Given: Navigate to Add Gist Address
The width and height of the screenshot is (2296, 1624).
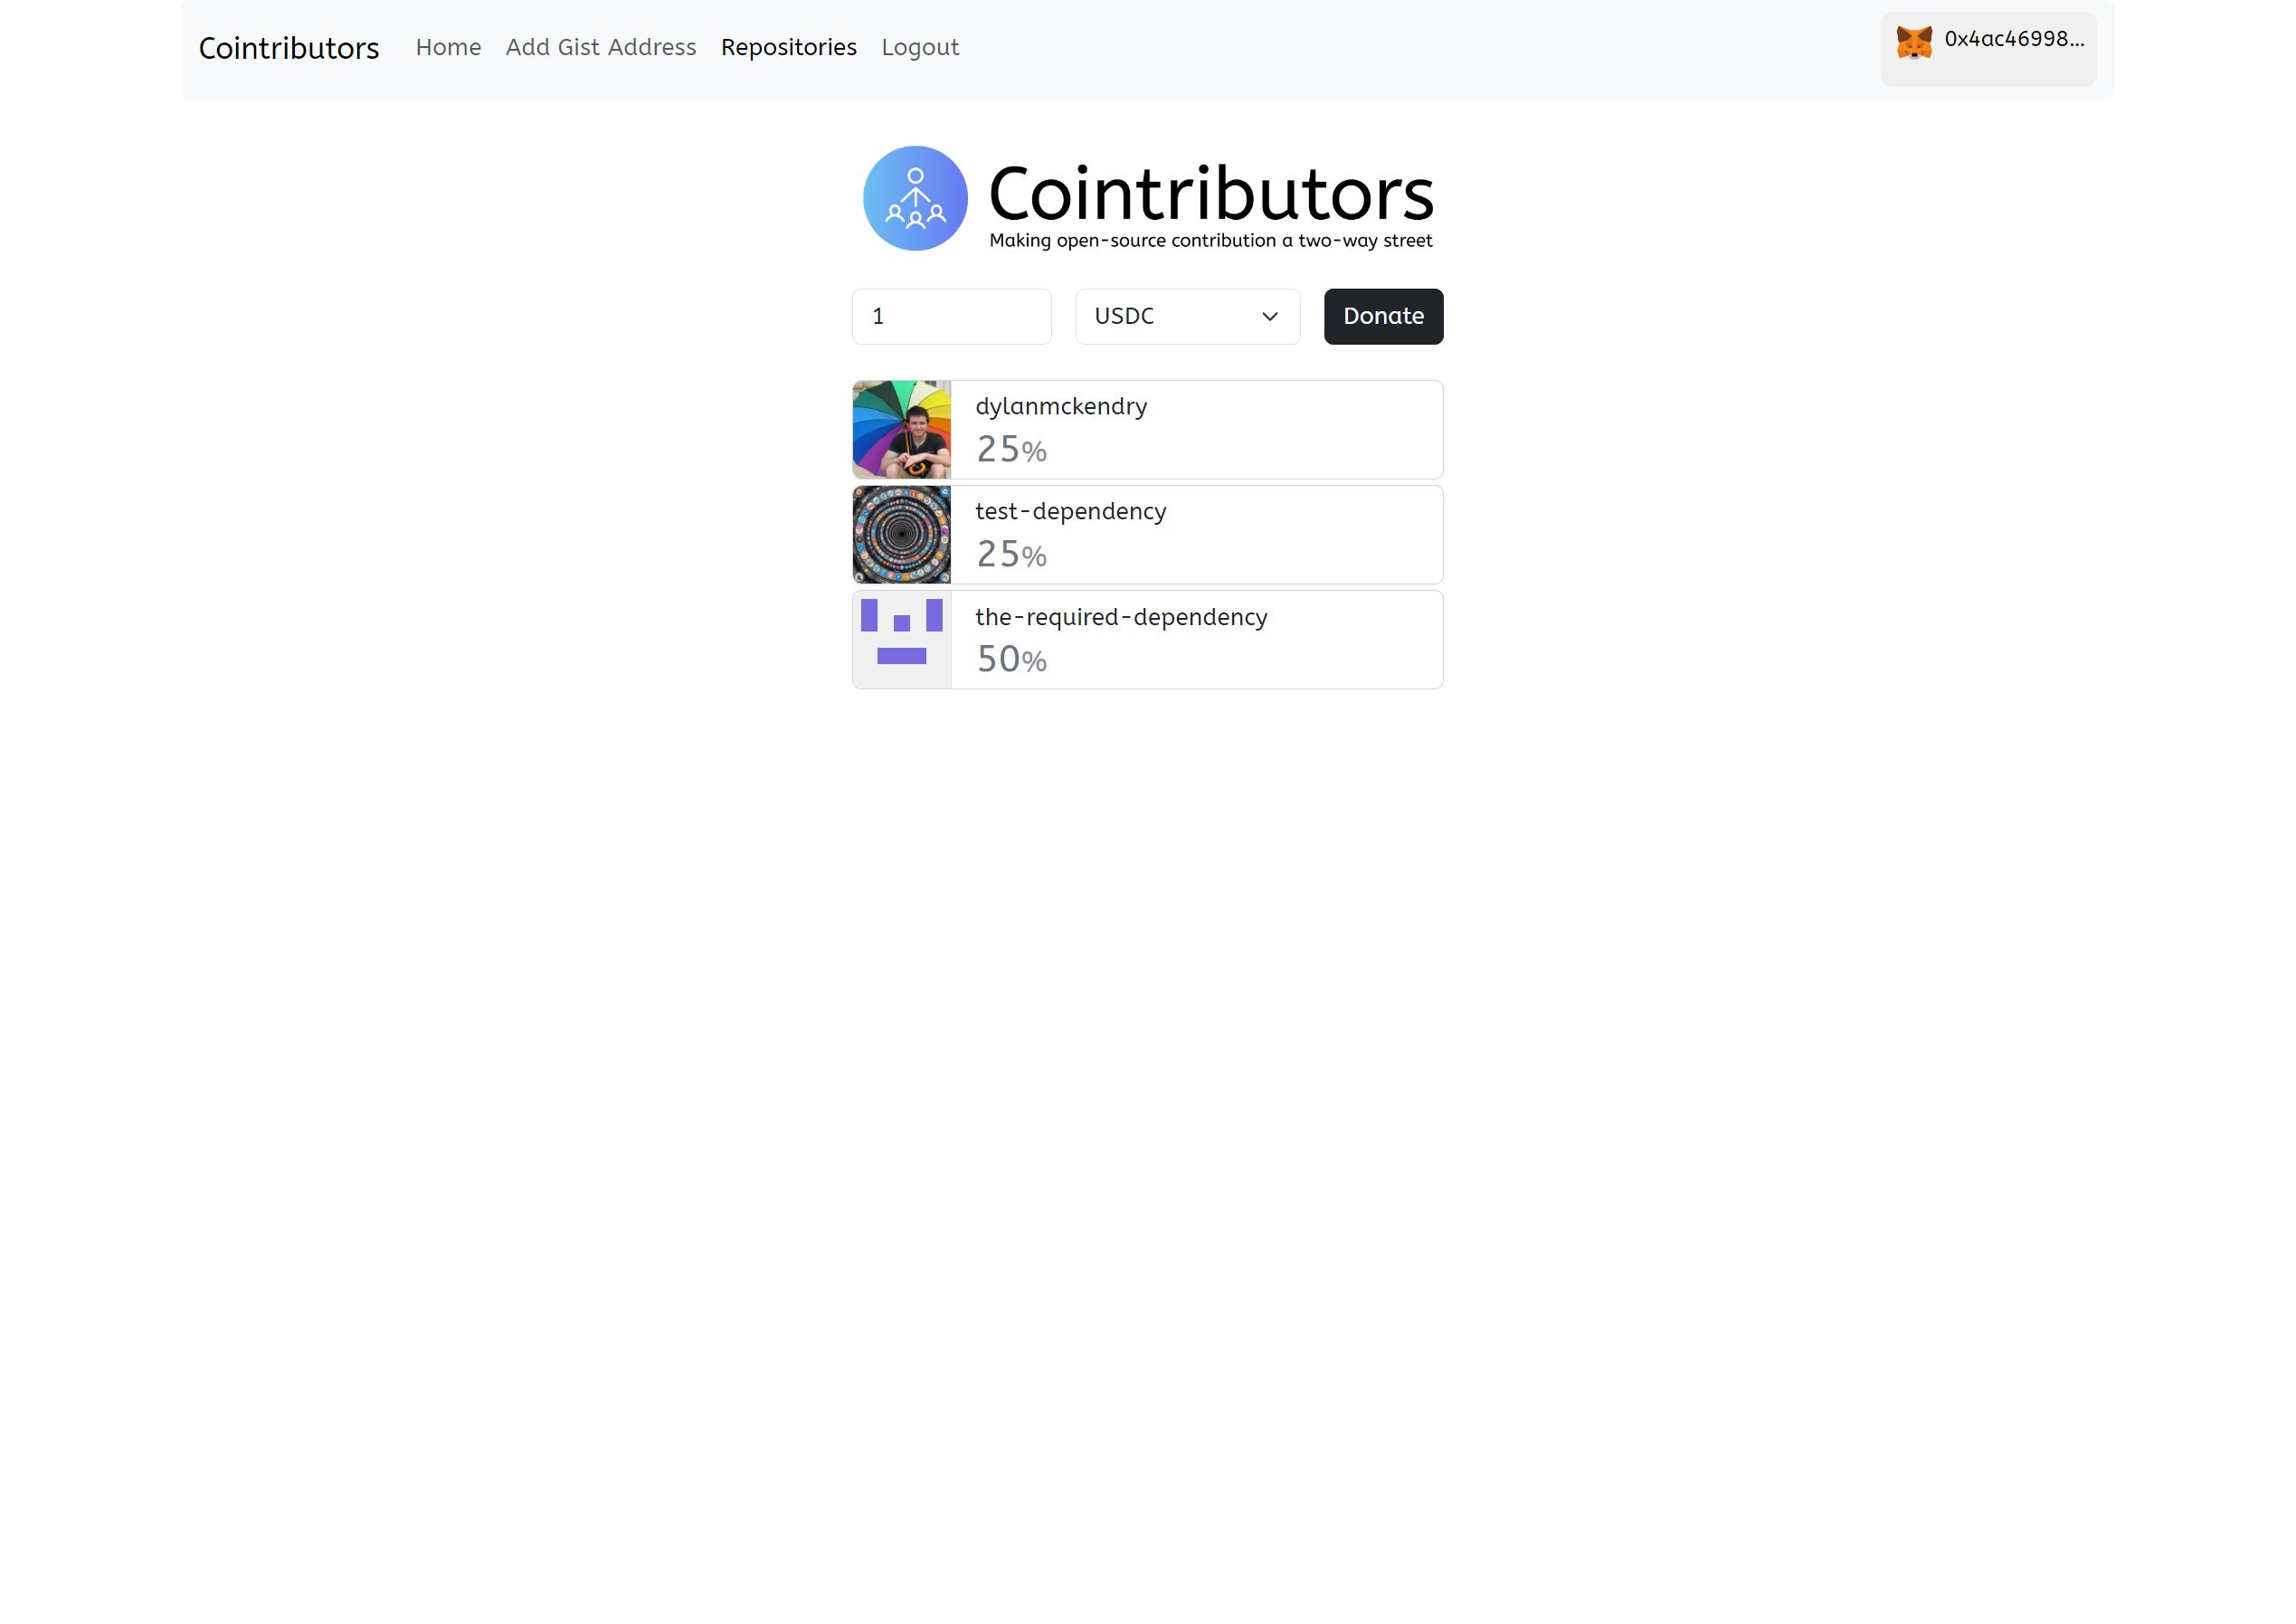Looking at the screenshot, I should (x=599, y=47).
